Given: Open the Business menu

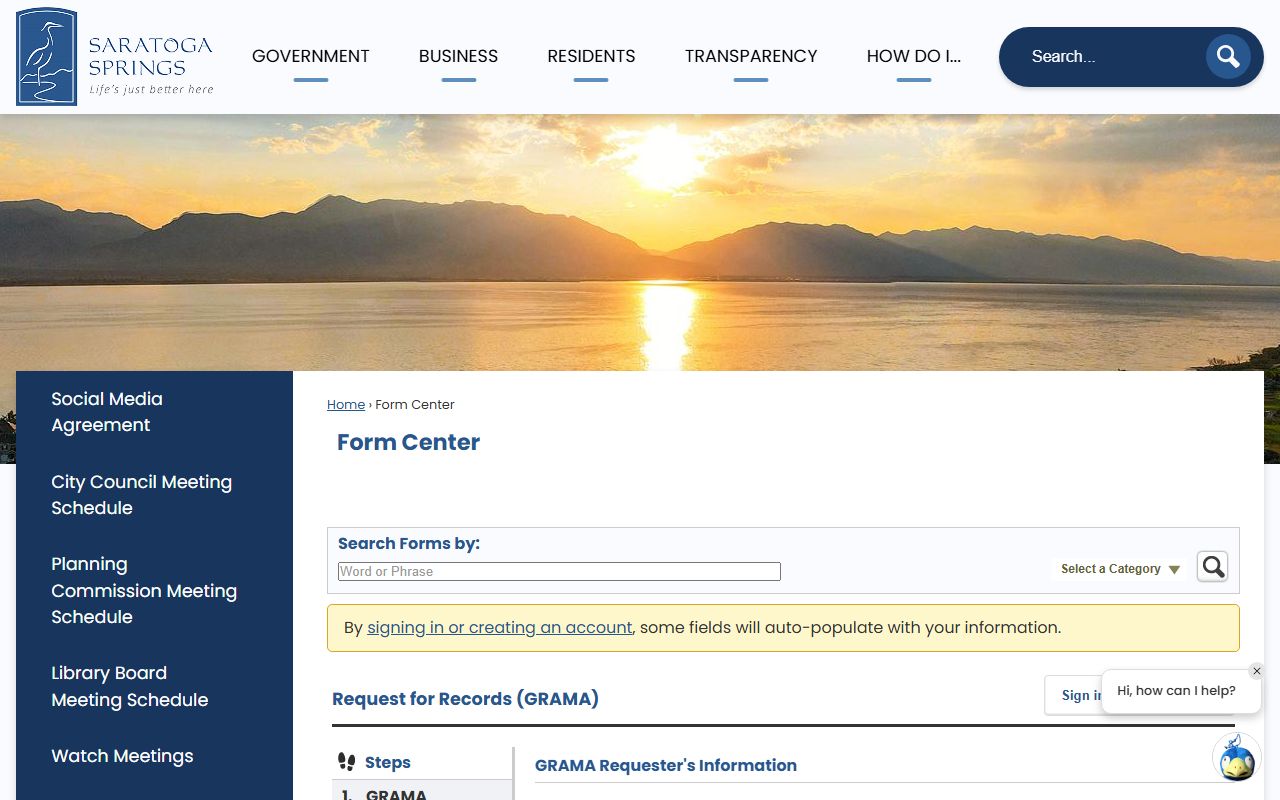Looking at the screenshot, I should tap(458, 56).
